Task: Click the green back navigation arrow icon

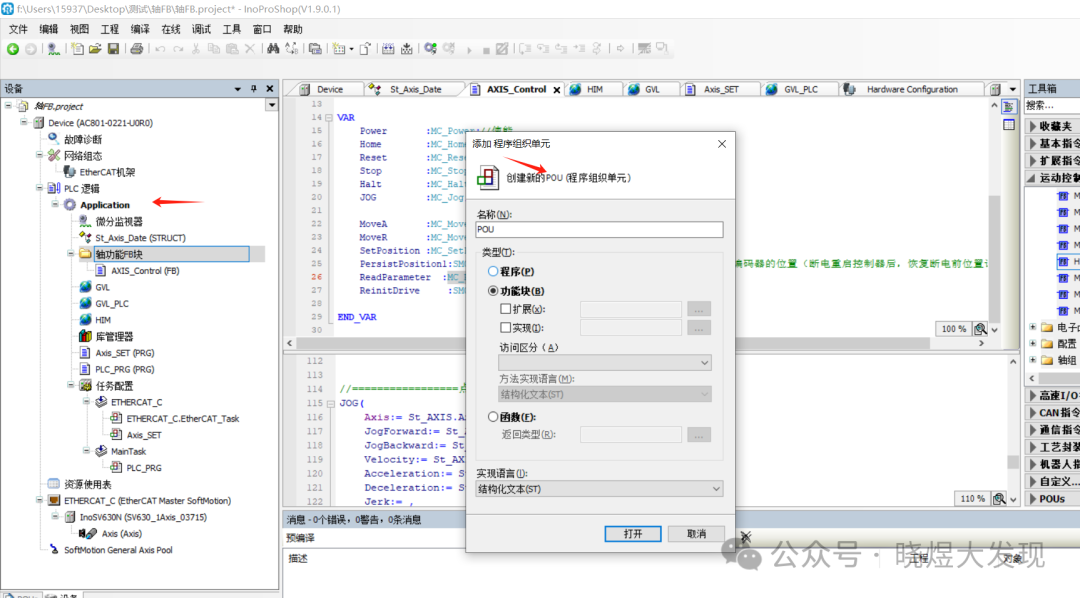Action: point(13,49)
